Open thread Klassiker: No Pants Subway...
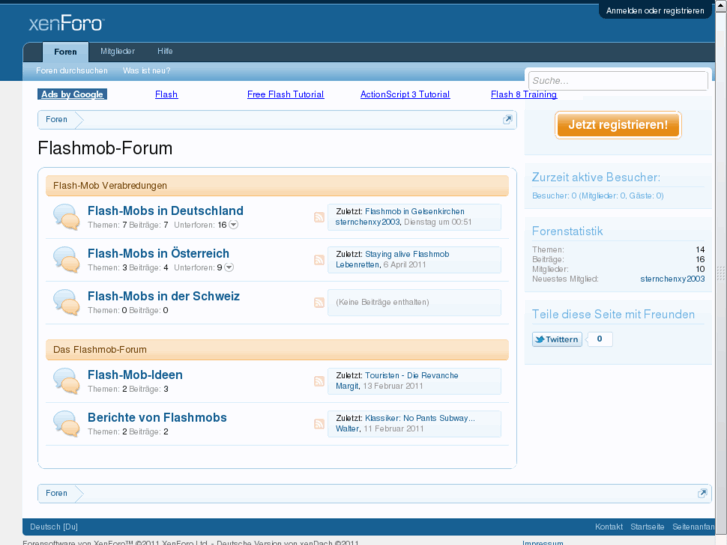The width and height of the screenshot is (727, 545). [x=420, y=418]
